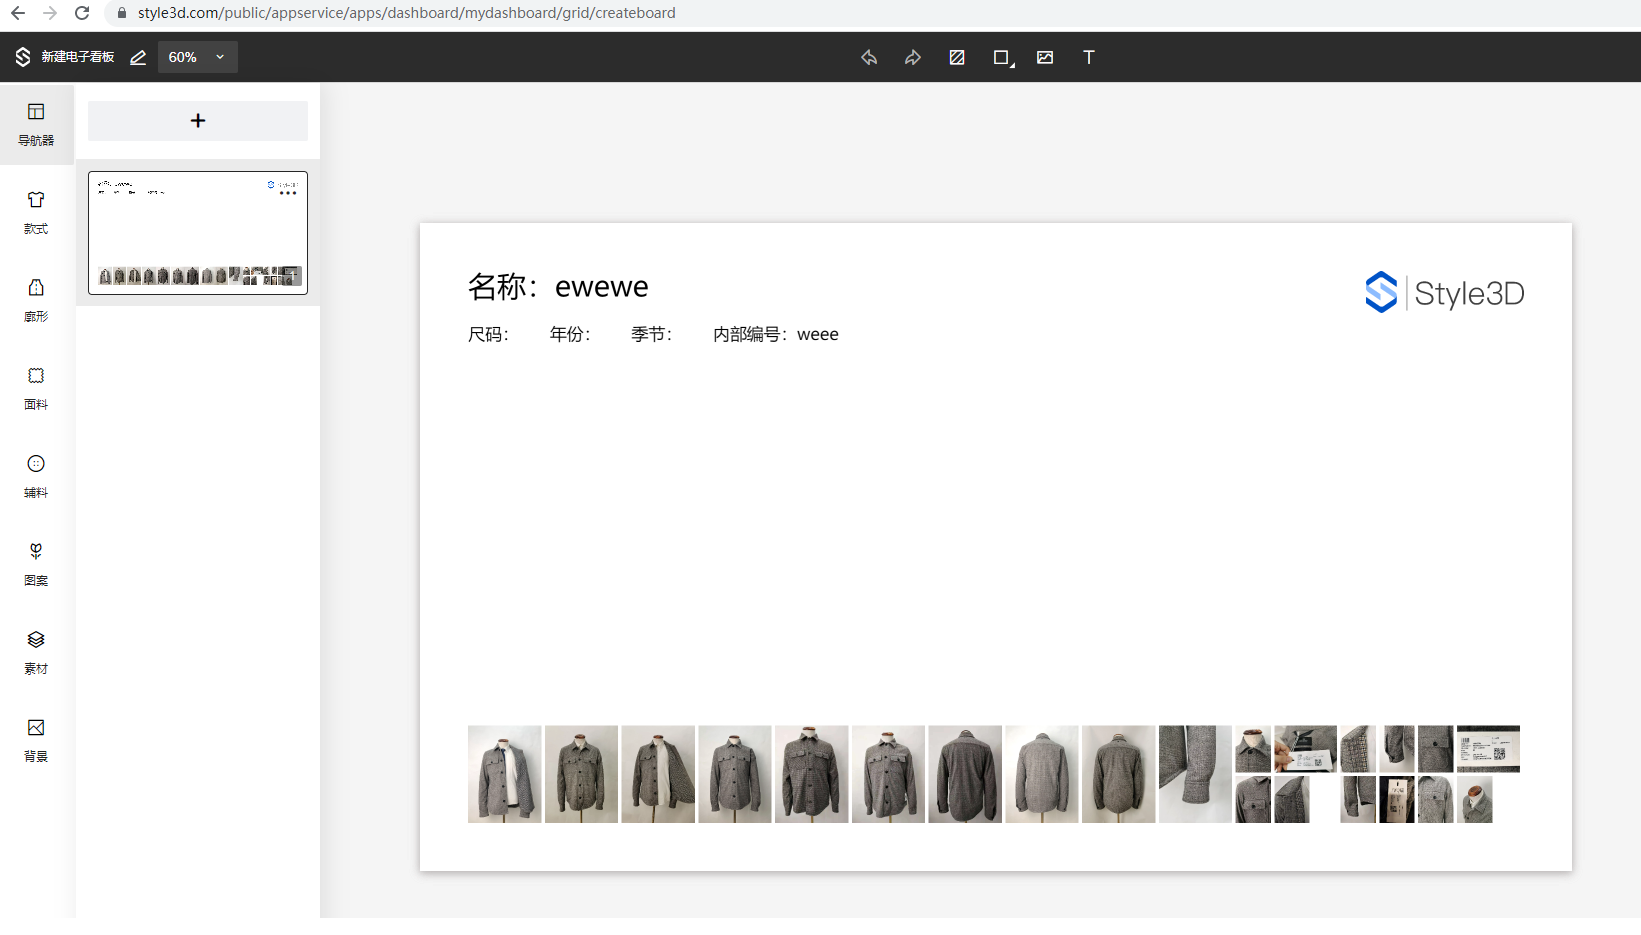Select the page 1 thumbnail in the navigator
The image size is (1641, 935).
click(198, 233)
